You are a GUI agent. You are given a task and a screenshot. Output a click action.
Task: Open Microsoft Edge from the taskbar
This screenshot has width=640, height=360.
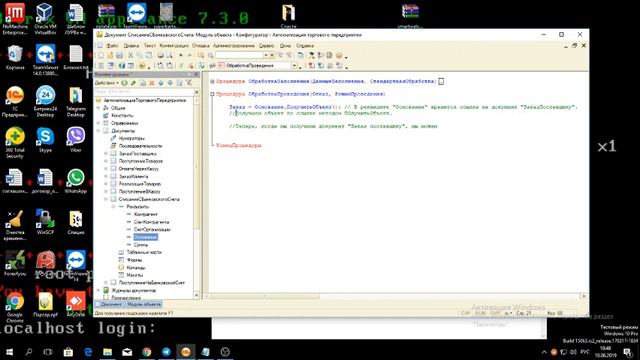pyautogui.click(x=88, y=351)
